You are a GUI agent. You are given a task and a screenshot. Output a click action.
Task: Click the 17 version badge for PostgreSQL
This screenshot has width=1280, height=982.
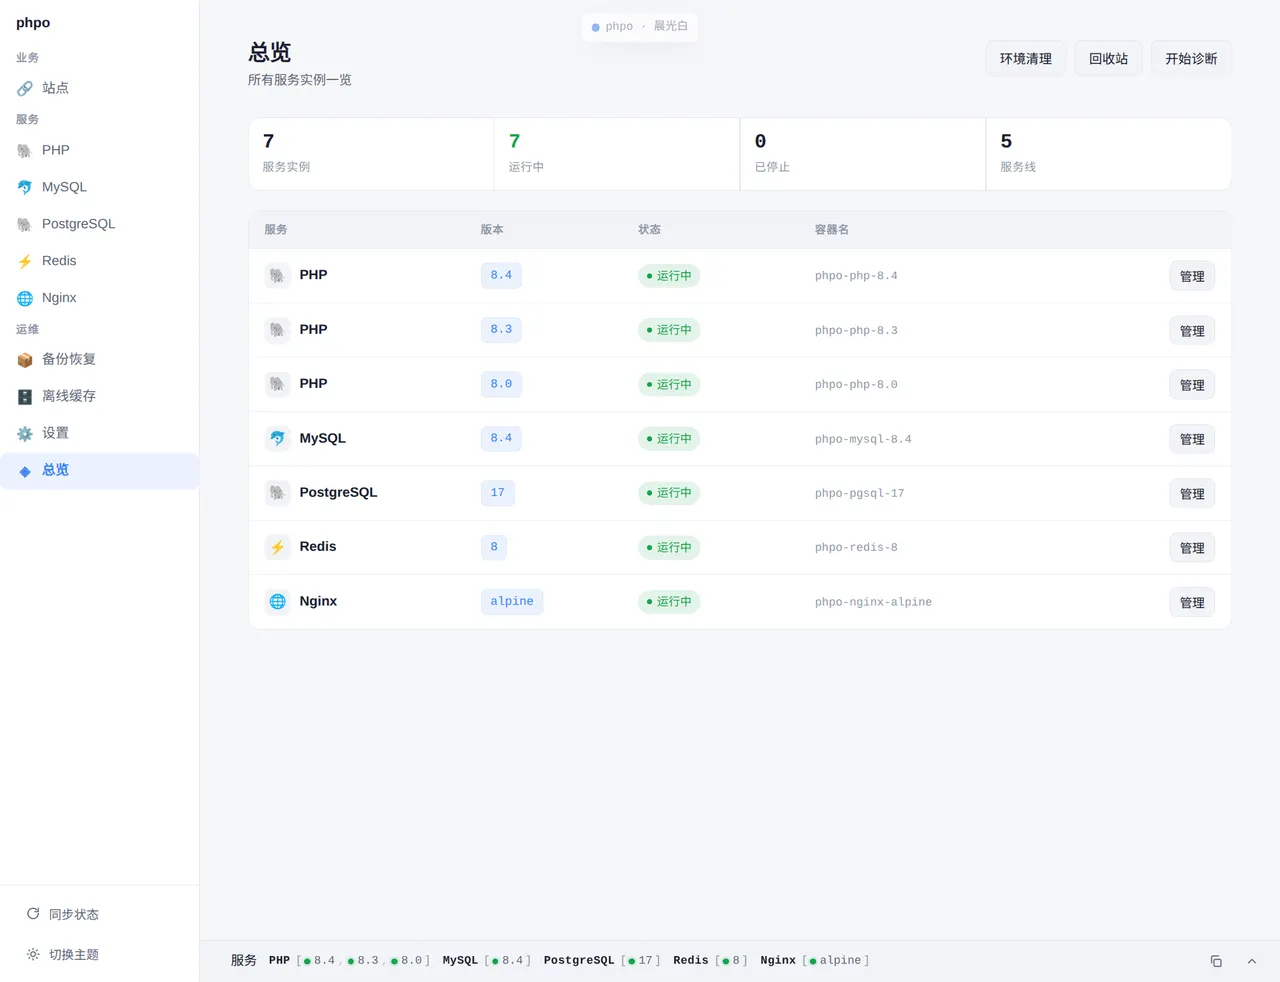pos(498,493)
